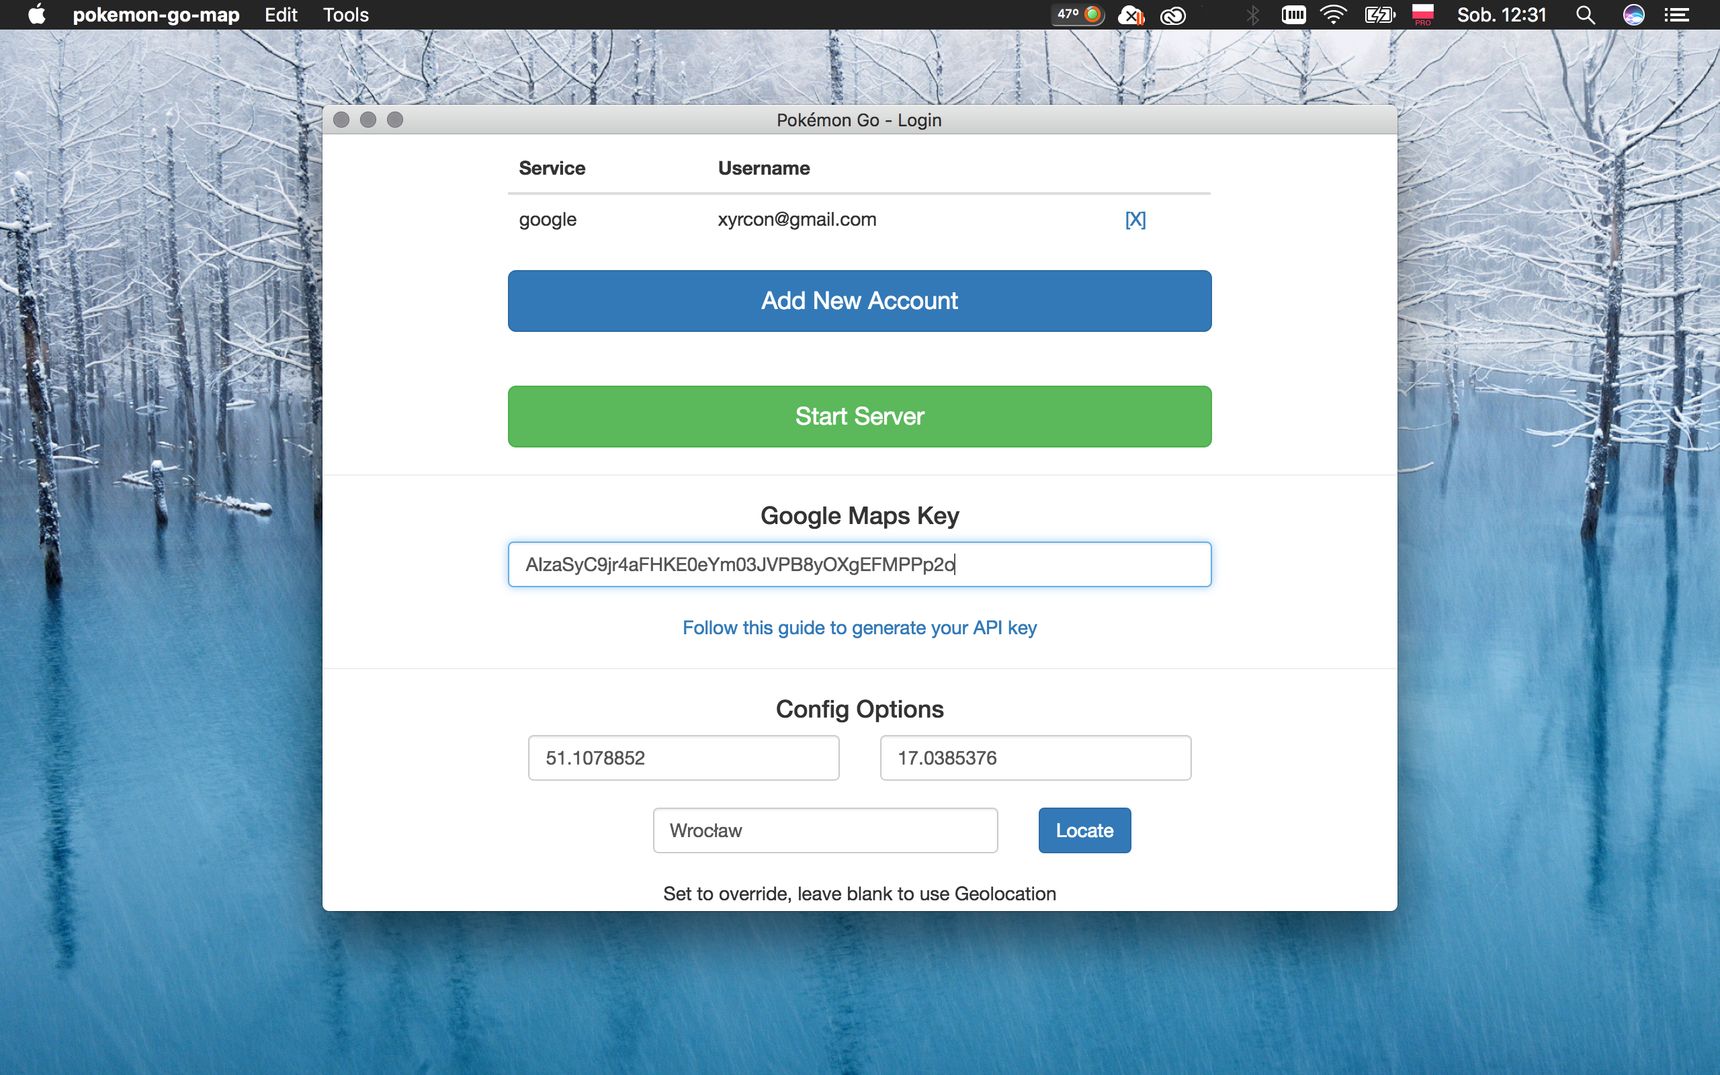Open the Apple menu
The image size is (1720, 1075).
coord(37,14)
